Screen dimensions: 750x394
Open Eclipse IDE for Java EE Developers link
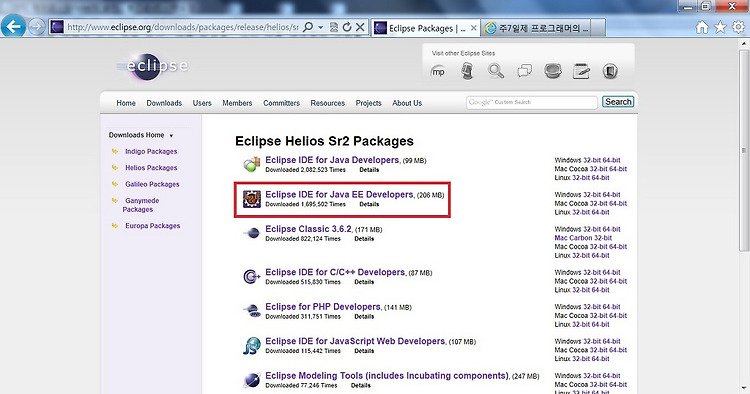click(x=339, y=194)
